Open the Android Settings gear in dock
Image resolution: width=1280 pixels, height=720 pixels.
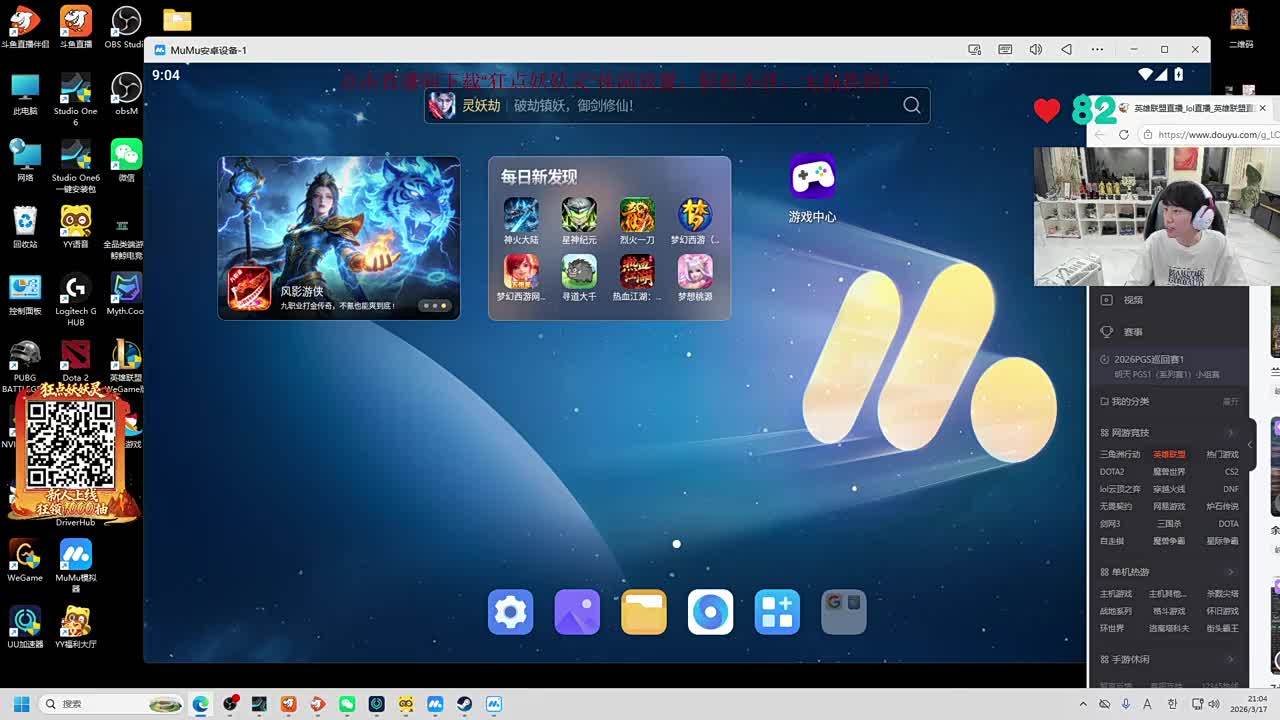(510, 612)
